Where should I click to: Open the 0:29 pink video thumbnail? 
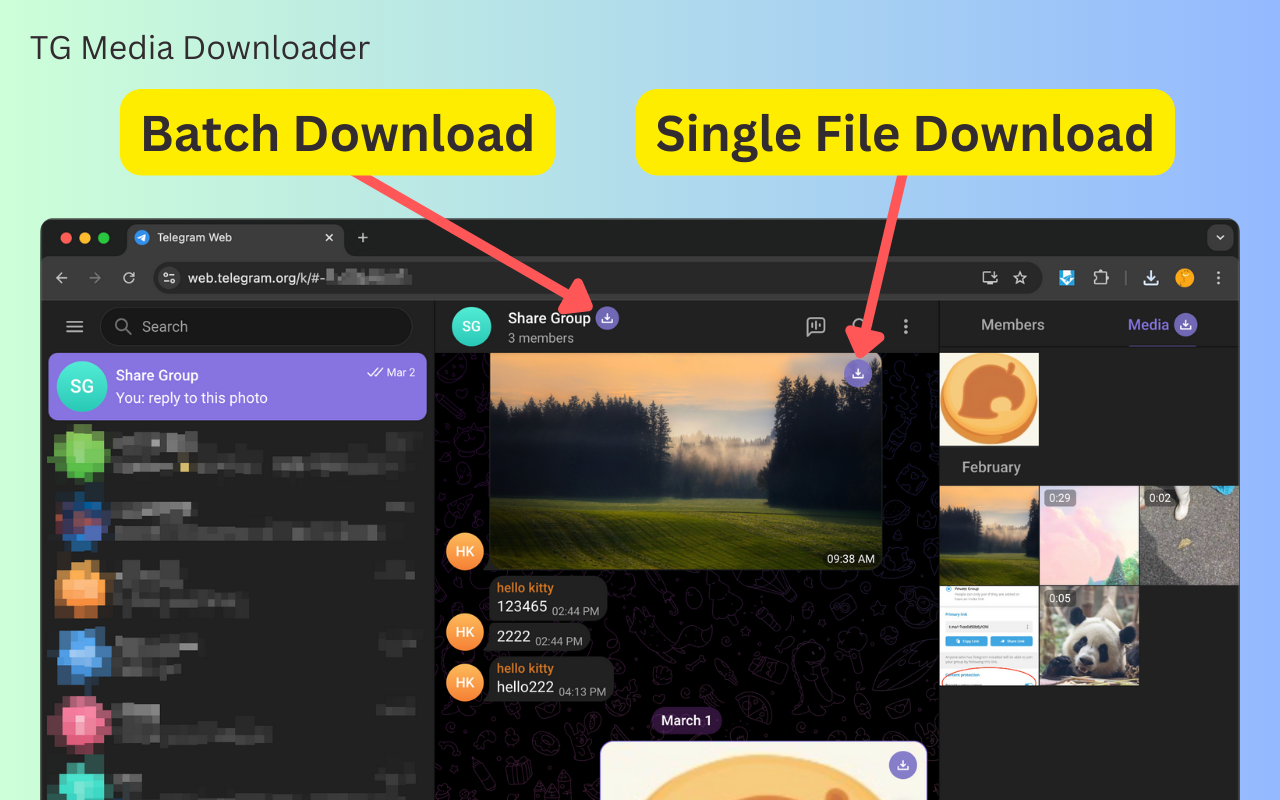(1089, 535)
